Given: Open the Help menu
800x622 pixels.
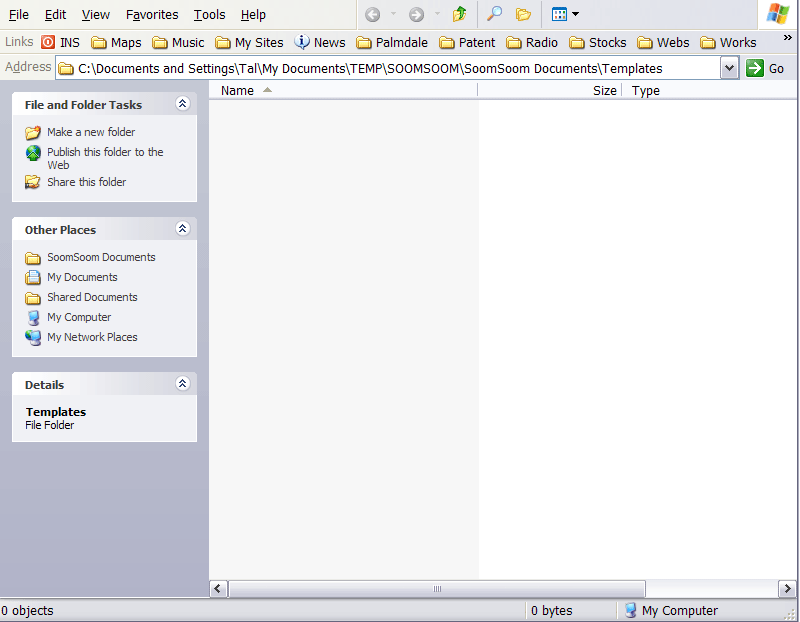Looking at the screenshot, I should tap(253, 15).
